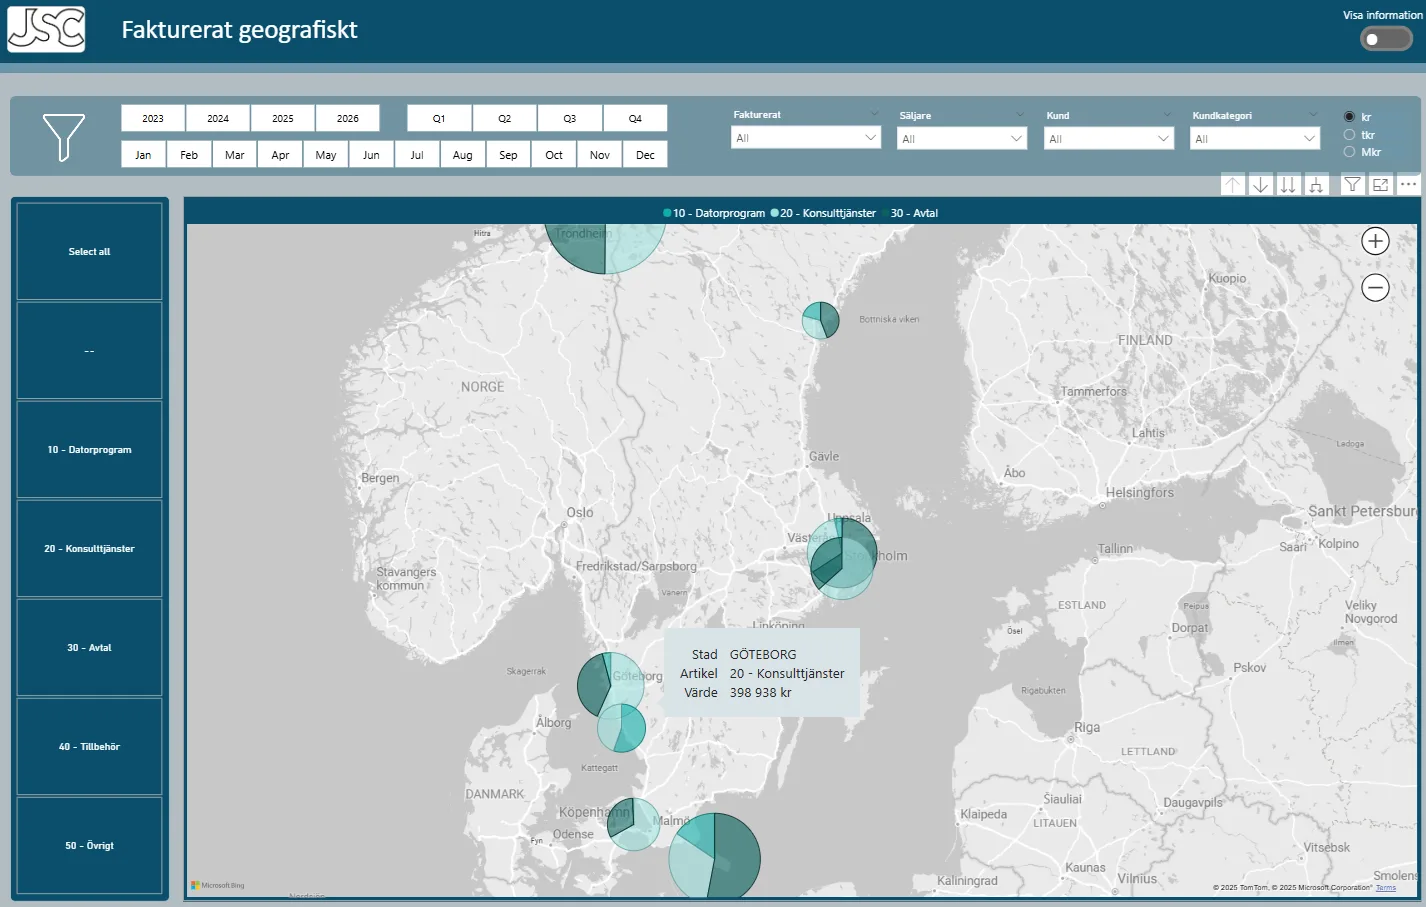Screen dimensions: 1426x907
Task: Select month Aug
Action: [463, 155]
